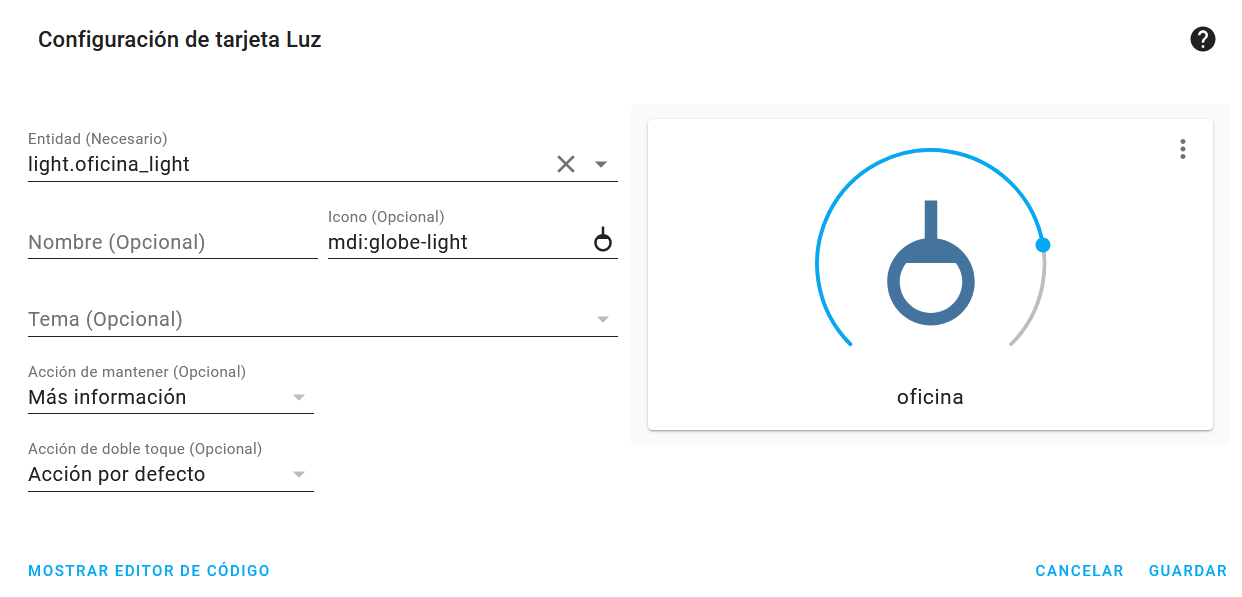Click the Nombre text field
1242x597 pixels.
(173, 242)
